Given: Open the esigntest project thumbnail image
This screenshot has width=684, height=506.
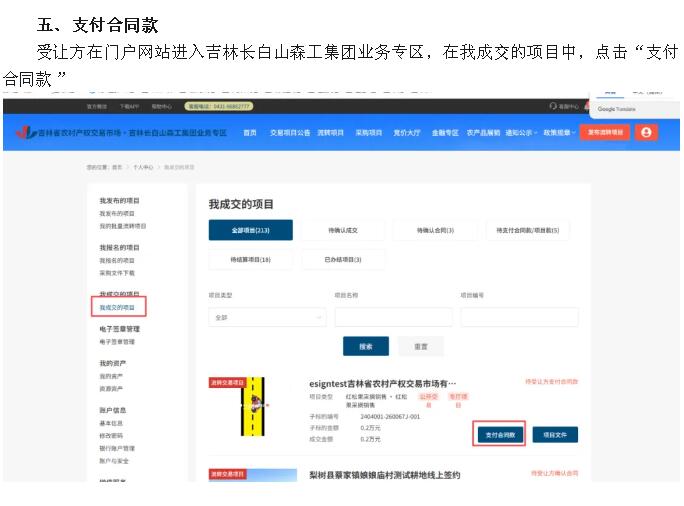Looking at the screenshot, I should click(253, 407).
